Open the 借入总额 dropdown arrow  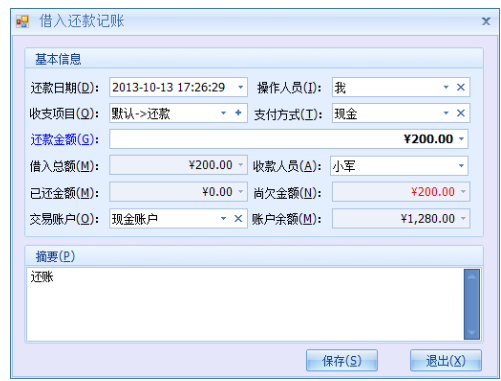coord(240,165)
